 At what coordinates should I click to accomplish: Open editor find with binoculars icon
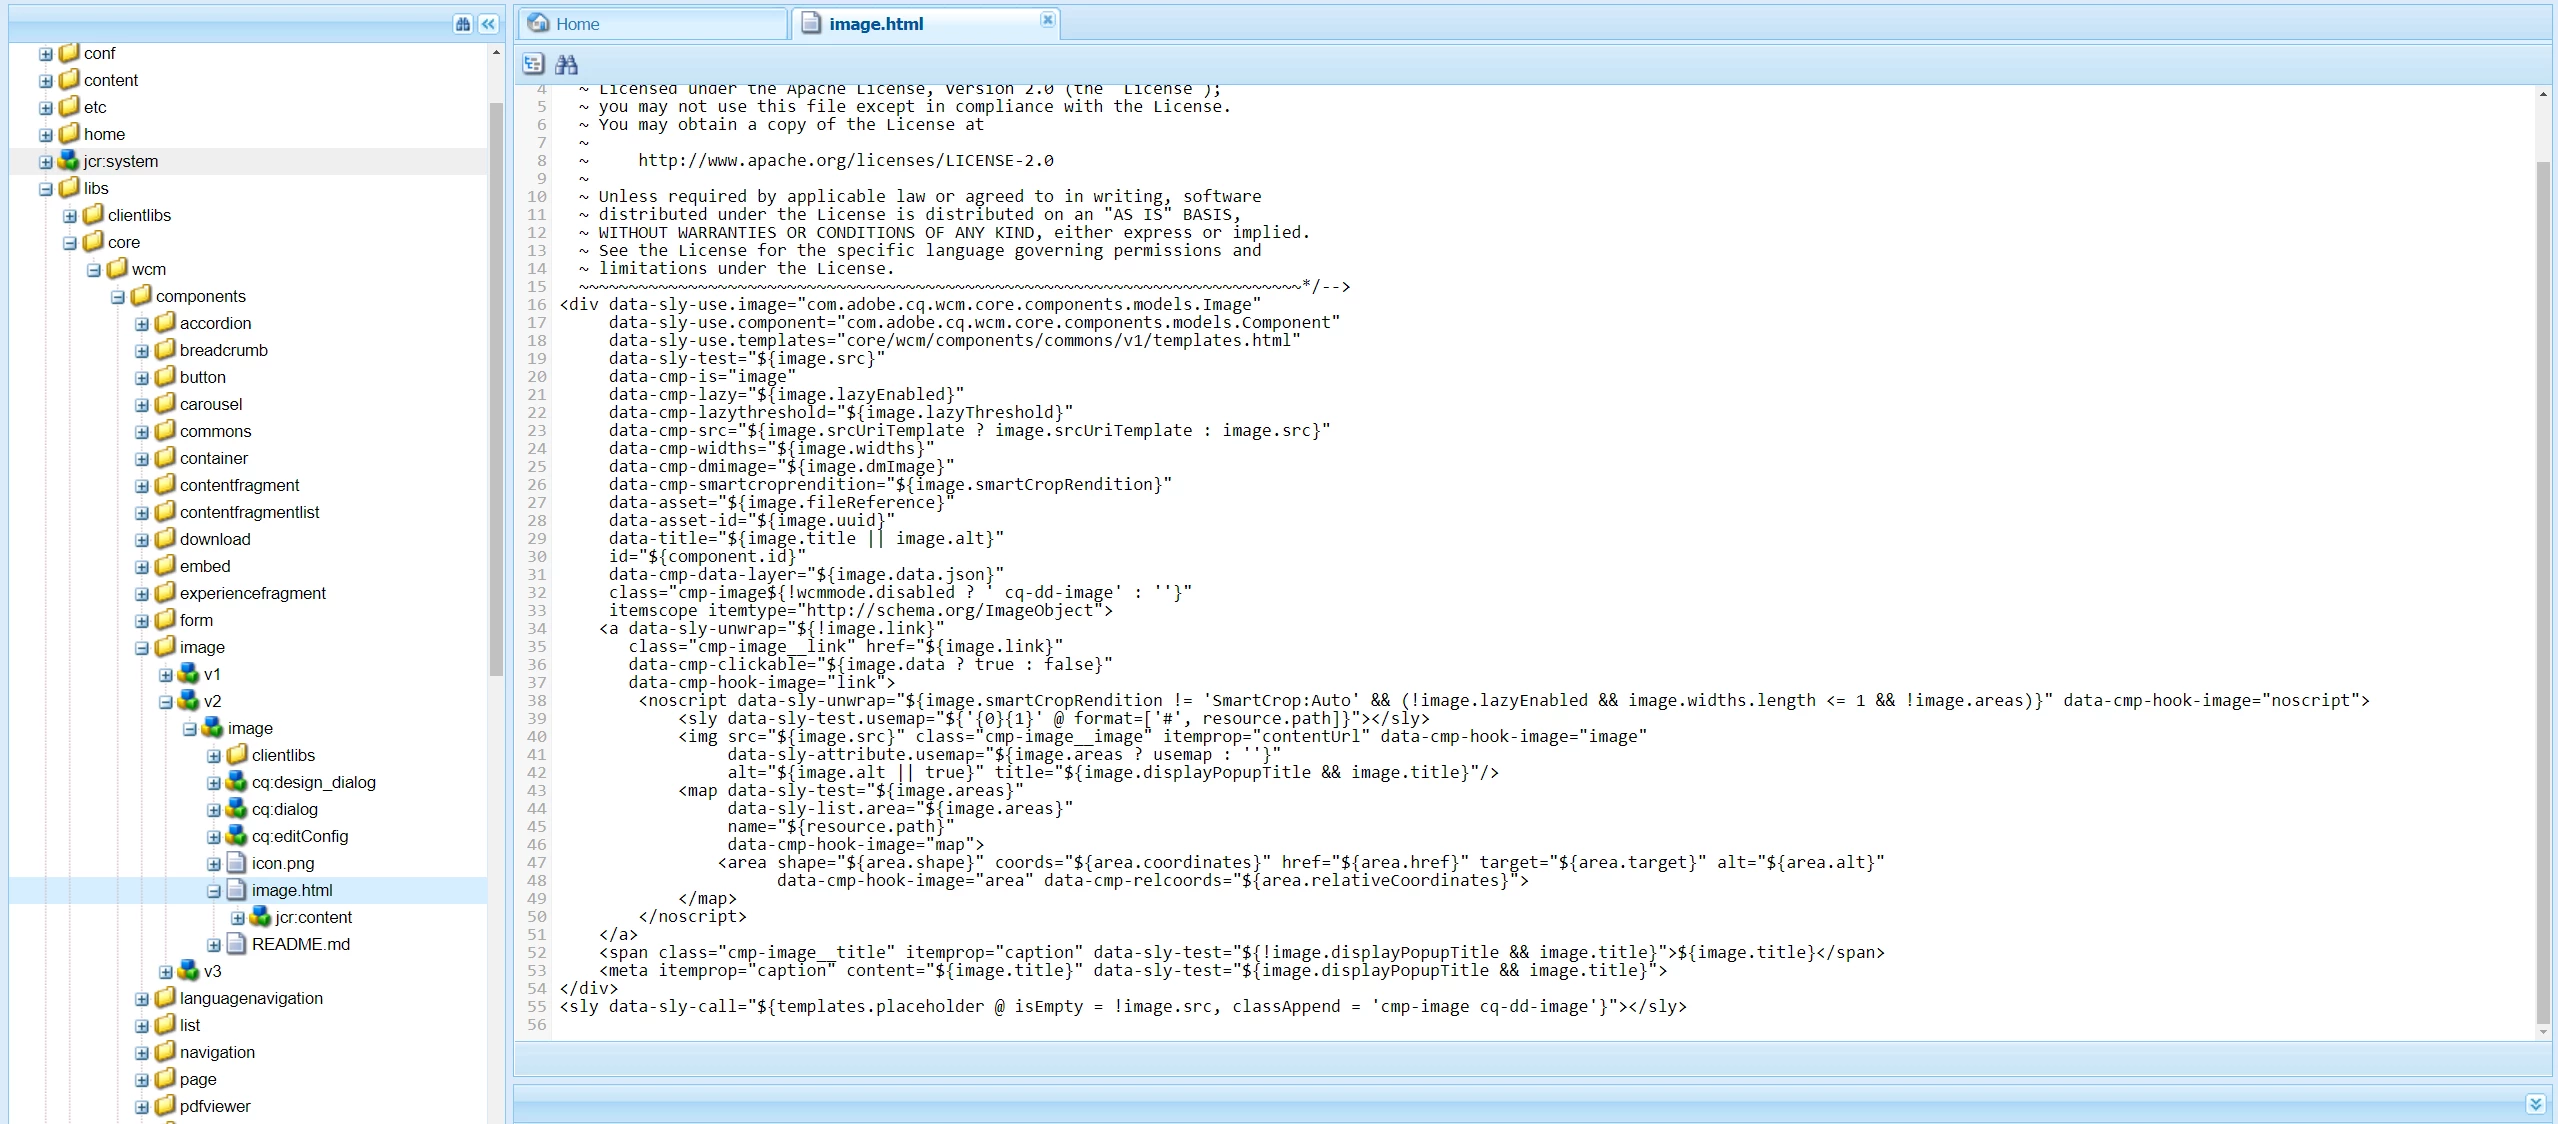[566, 64]
